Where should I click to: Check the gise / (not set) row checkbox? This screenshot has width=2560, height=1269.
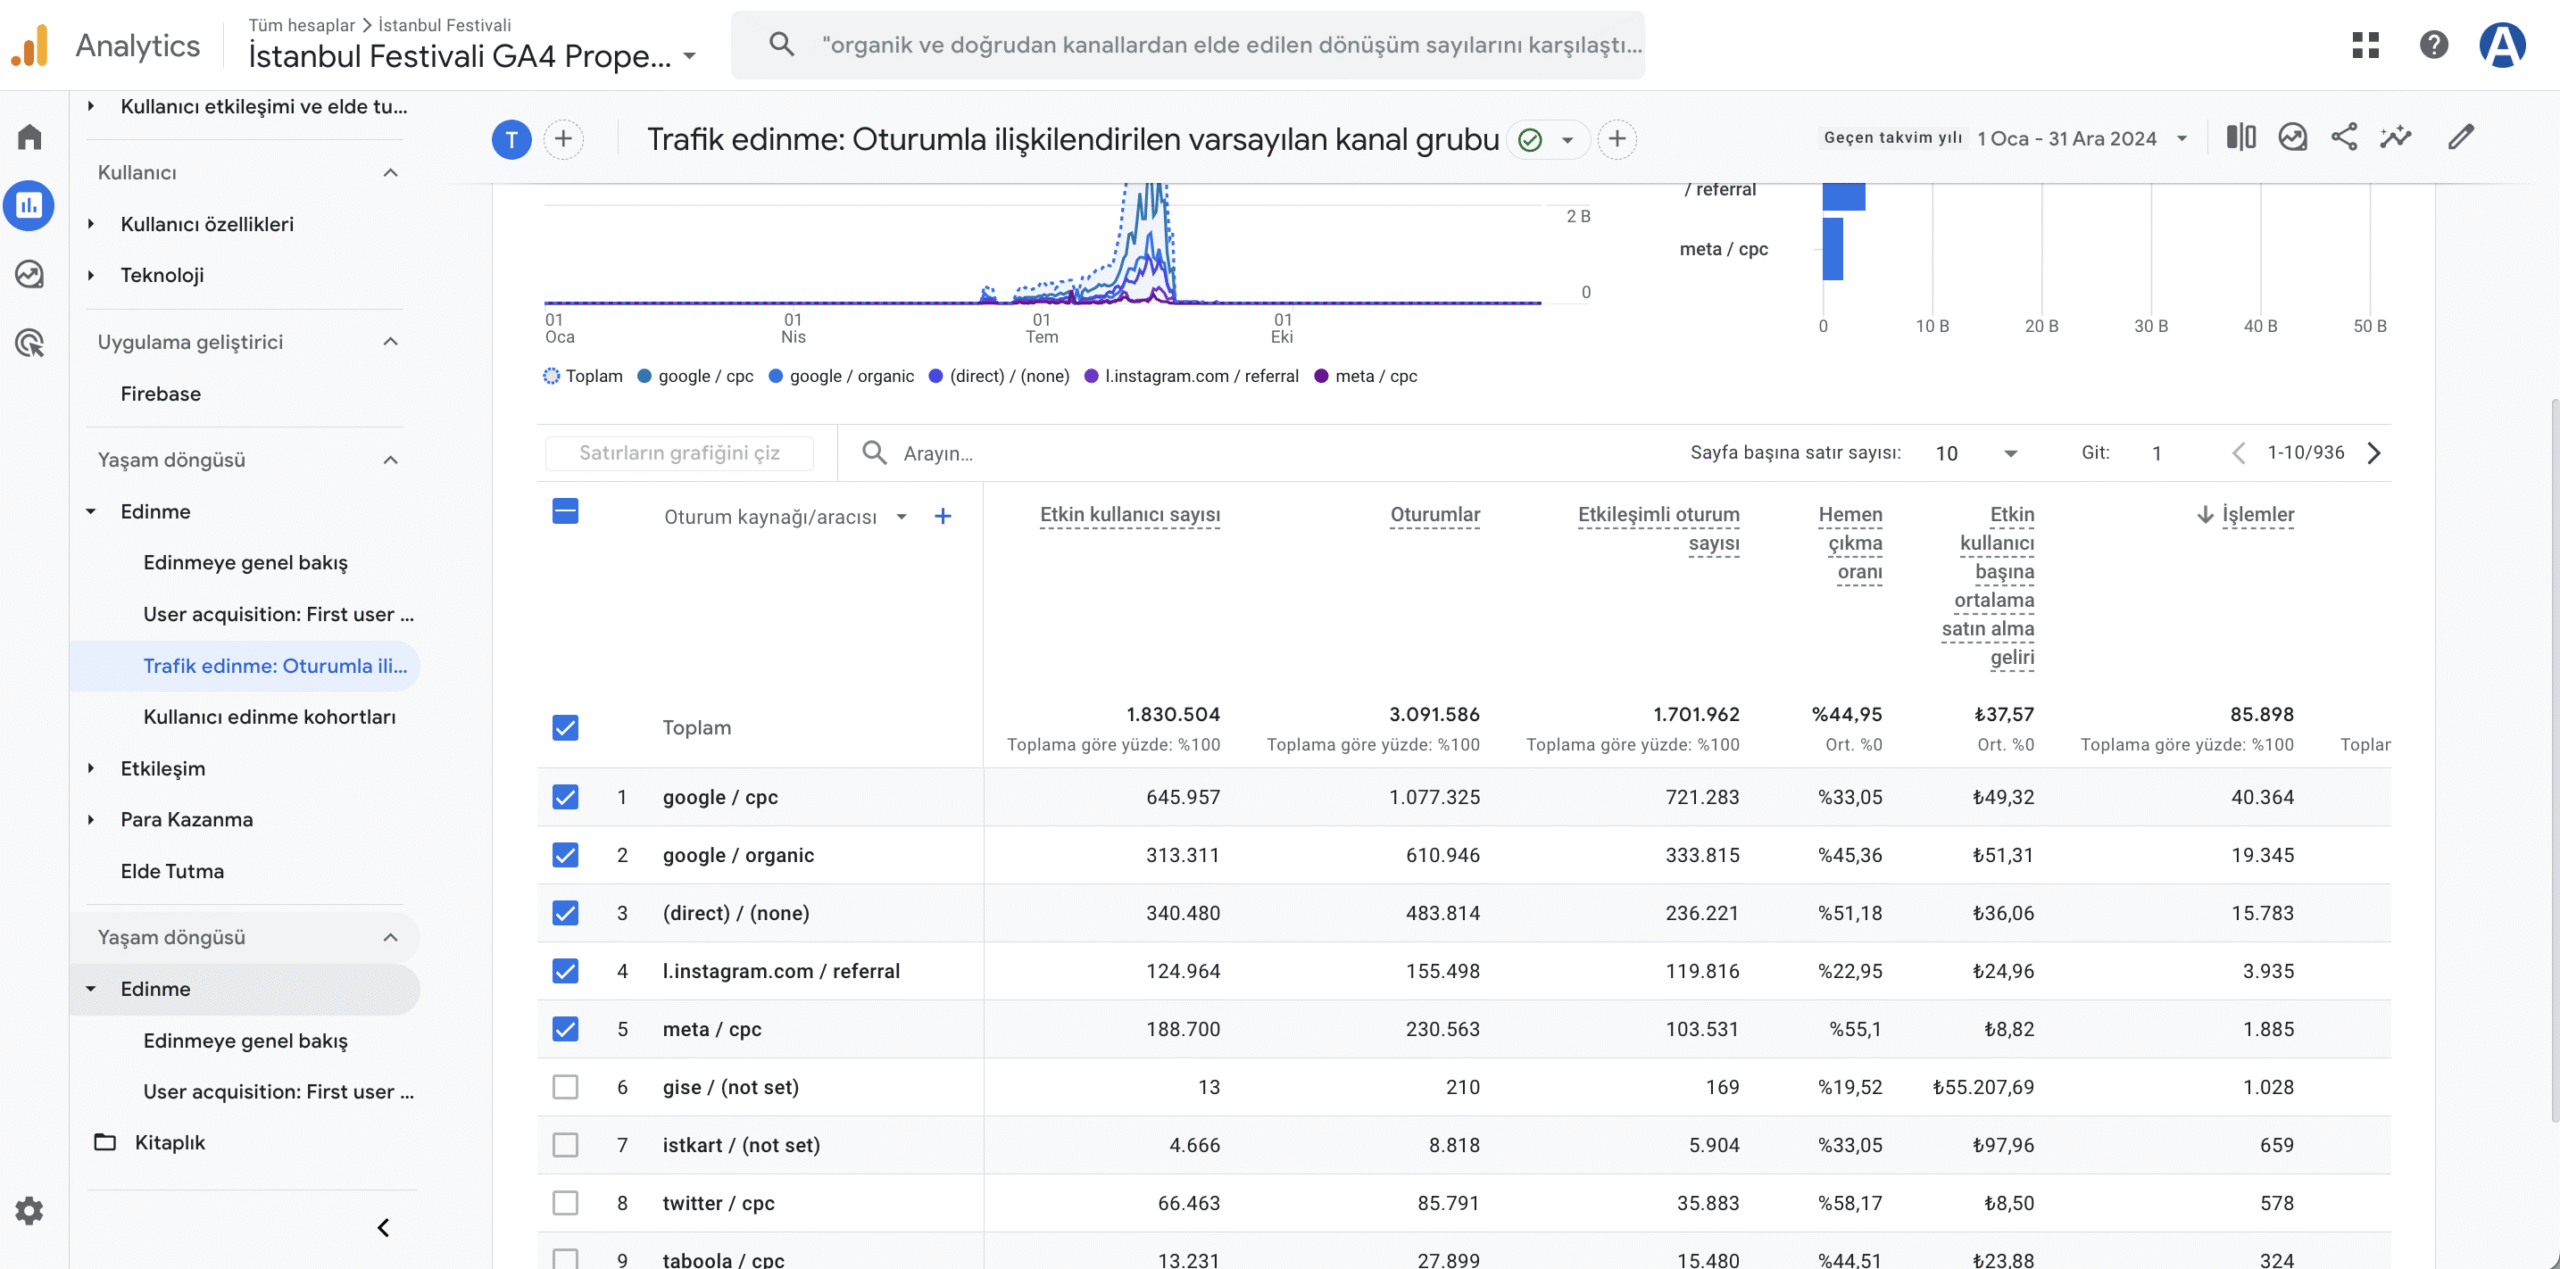click(x=565, y=1087)
